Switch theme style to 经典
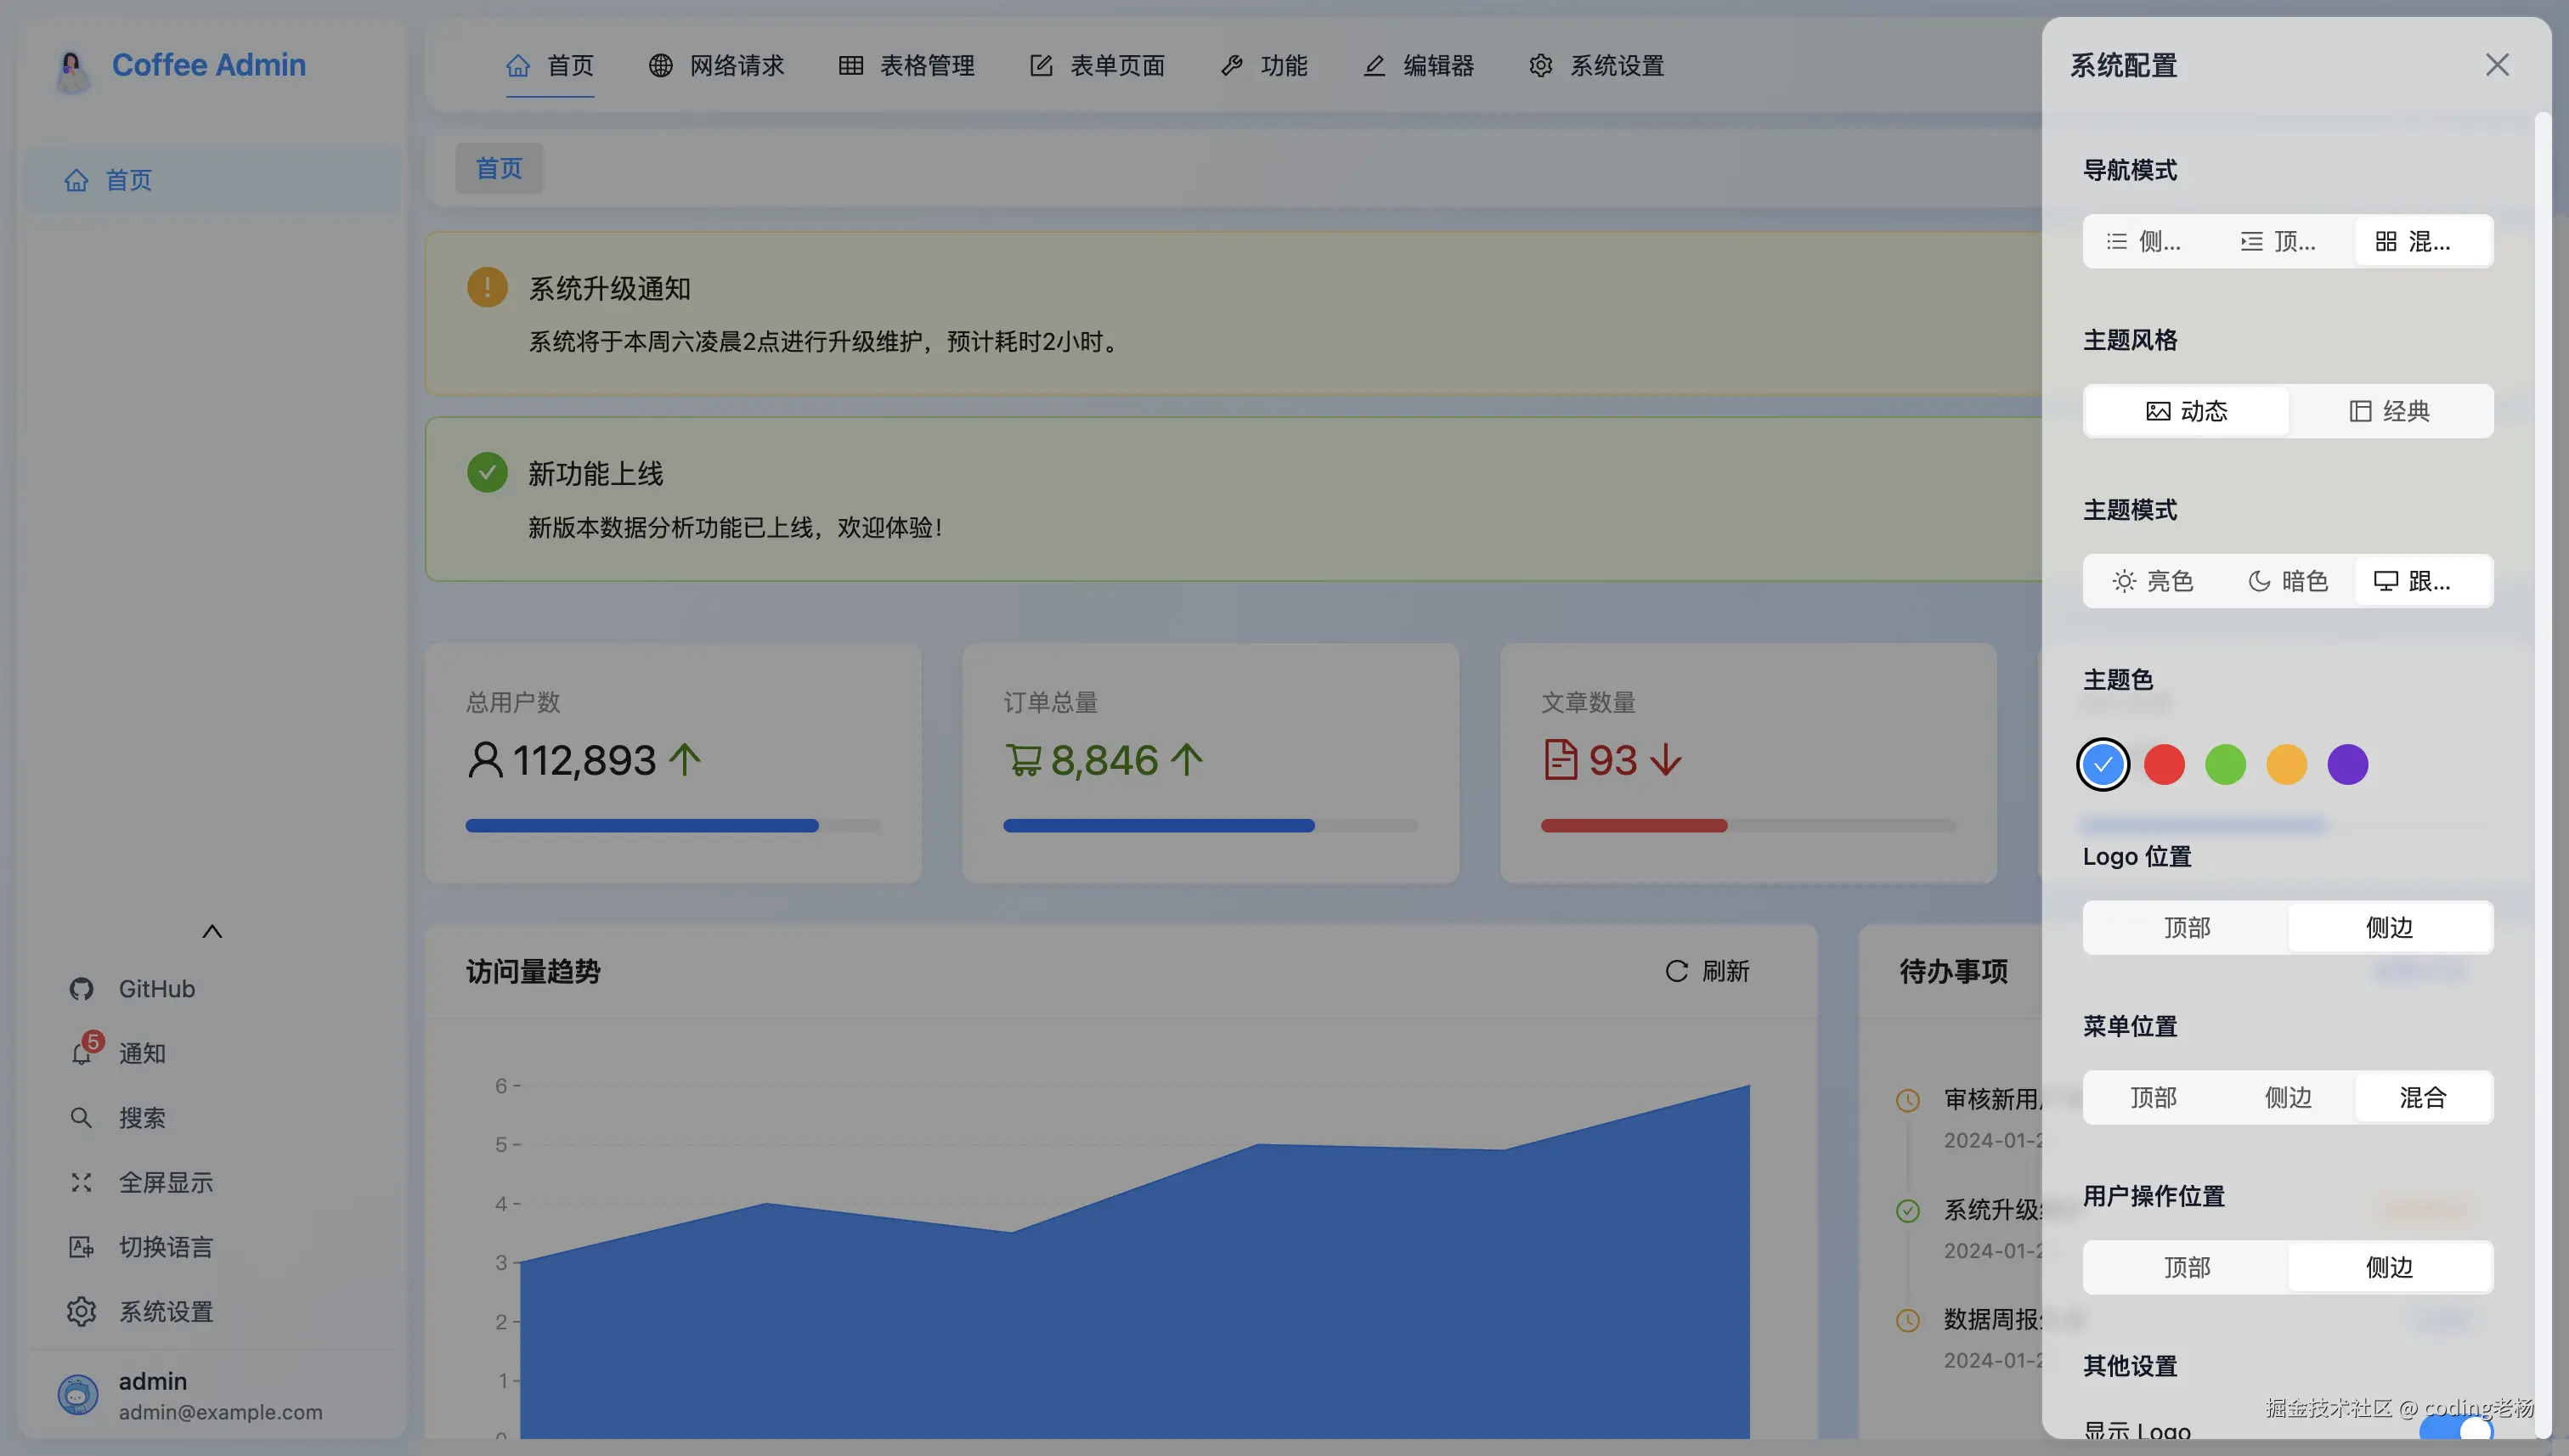 (2391, 410)
